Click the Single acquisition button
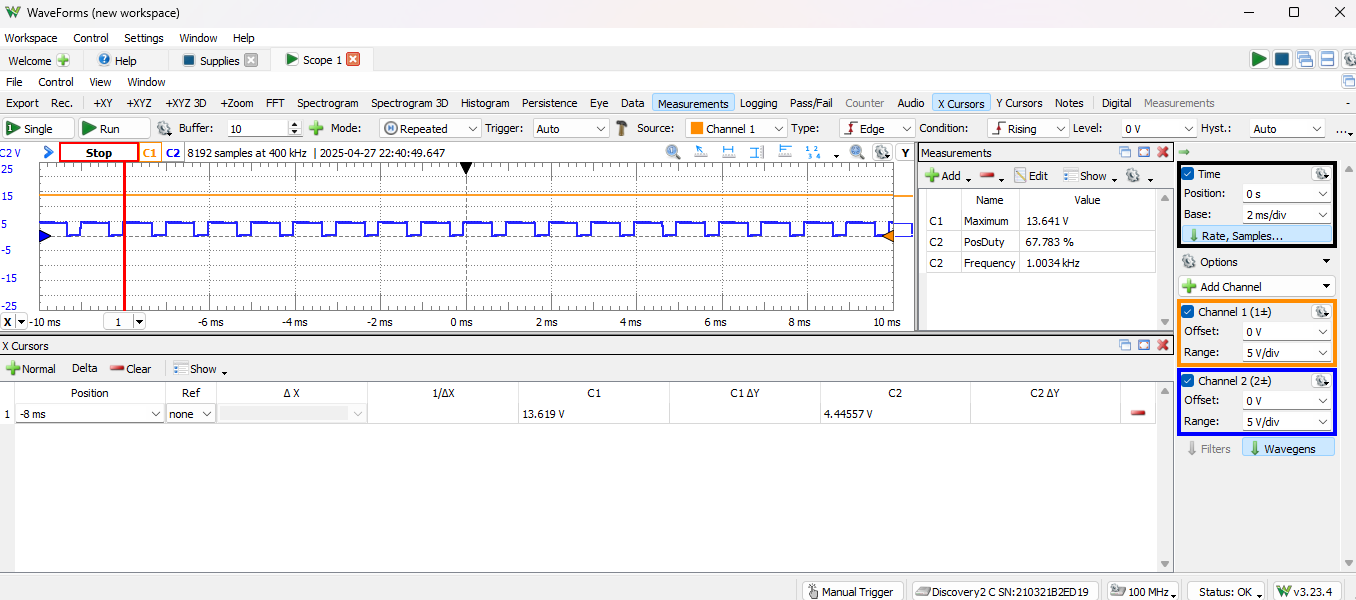The image size is (1356, 600). point(38,128)
